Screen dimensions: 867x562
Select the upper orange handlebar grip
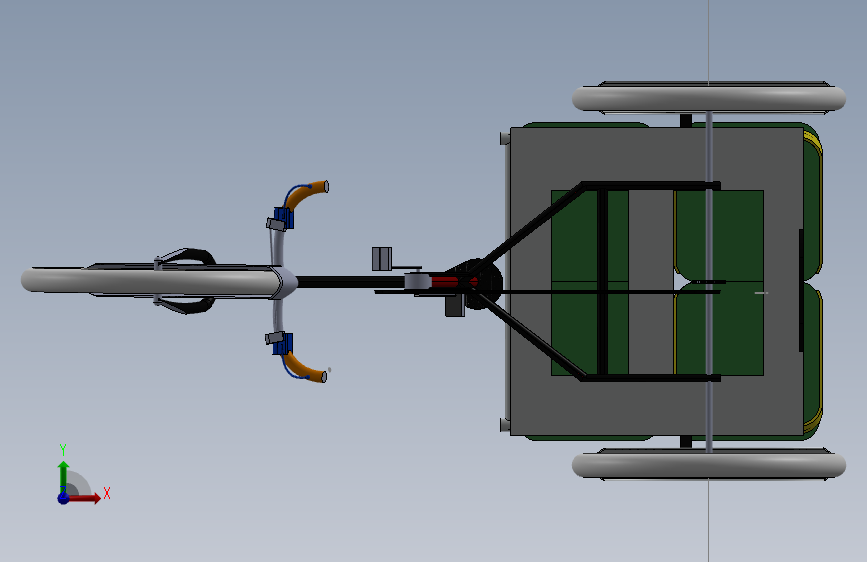309,195
